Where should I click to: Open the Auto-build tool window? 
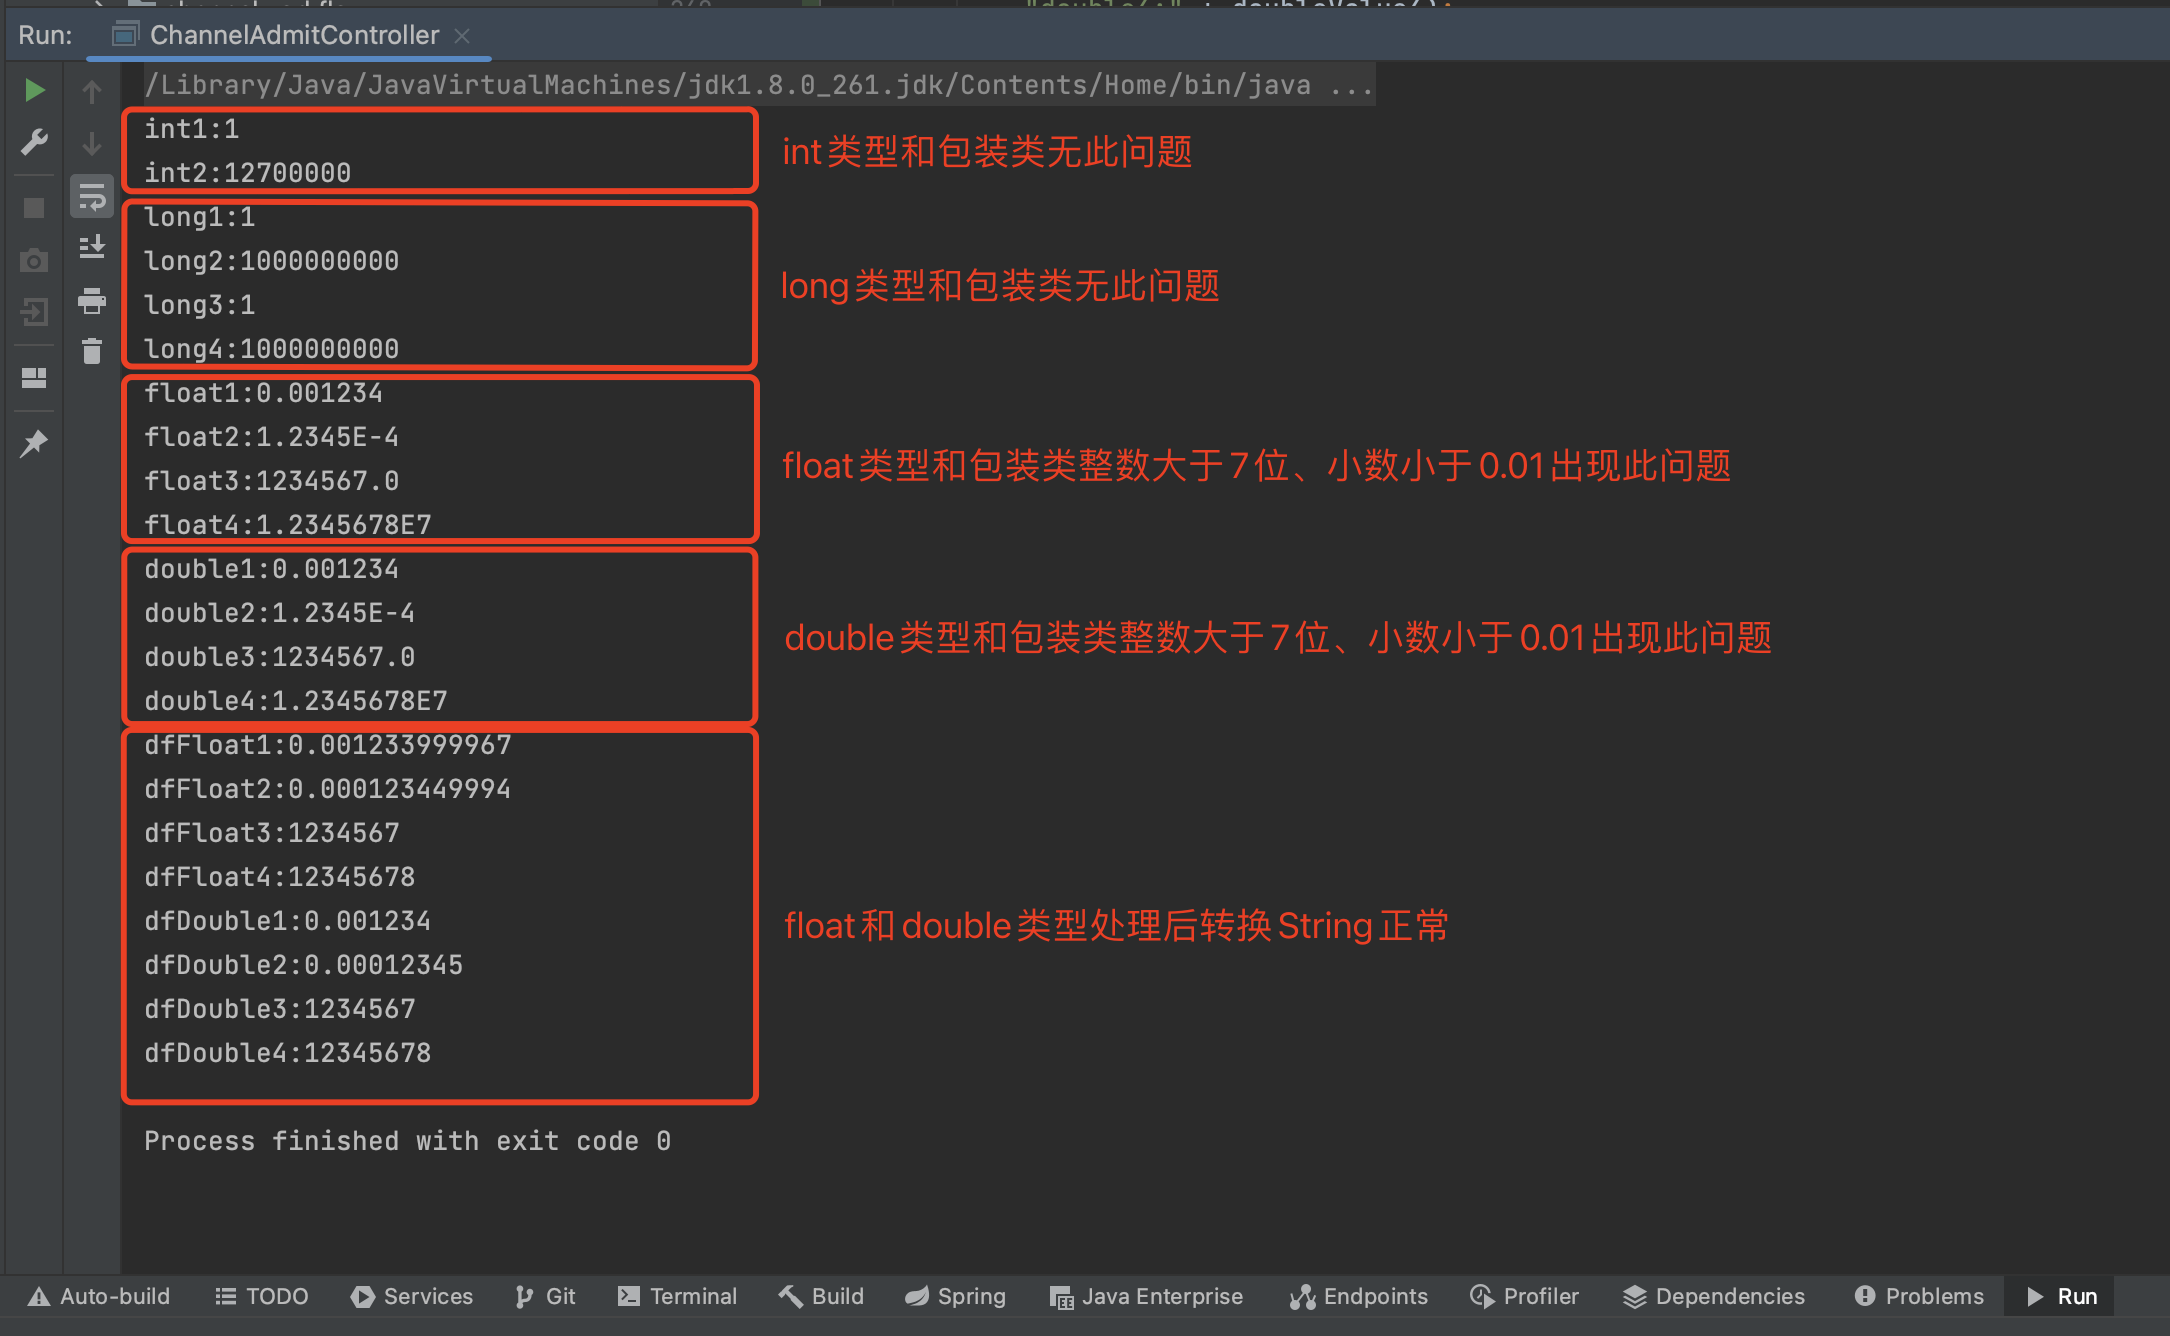[99, 1296]
